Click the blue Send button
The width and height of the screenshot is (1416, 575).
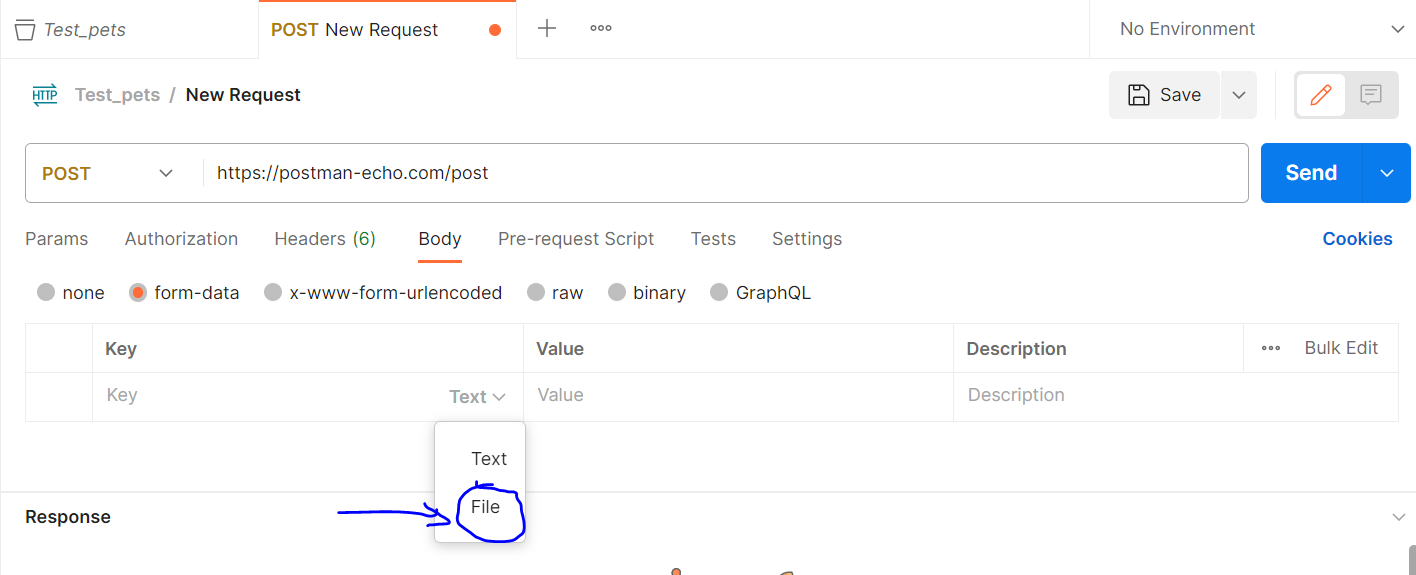click(1311, 173)
